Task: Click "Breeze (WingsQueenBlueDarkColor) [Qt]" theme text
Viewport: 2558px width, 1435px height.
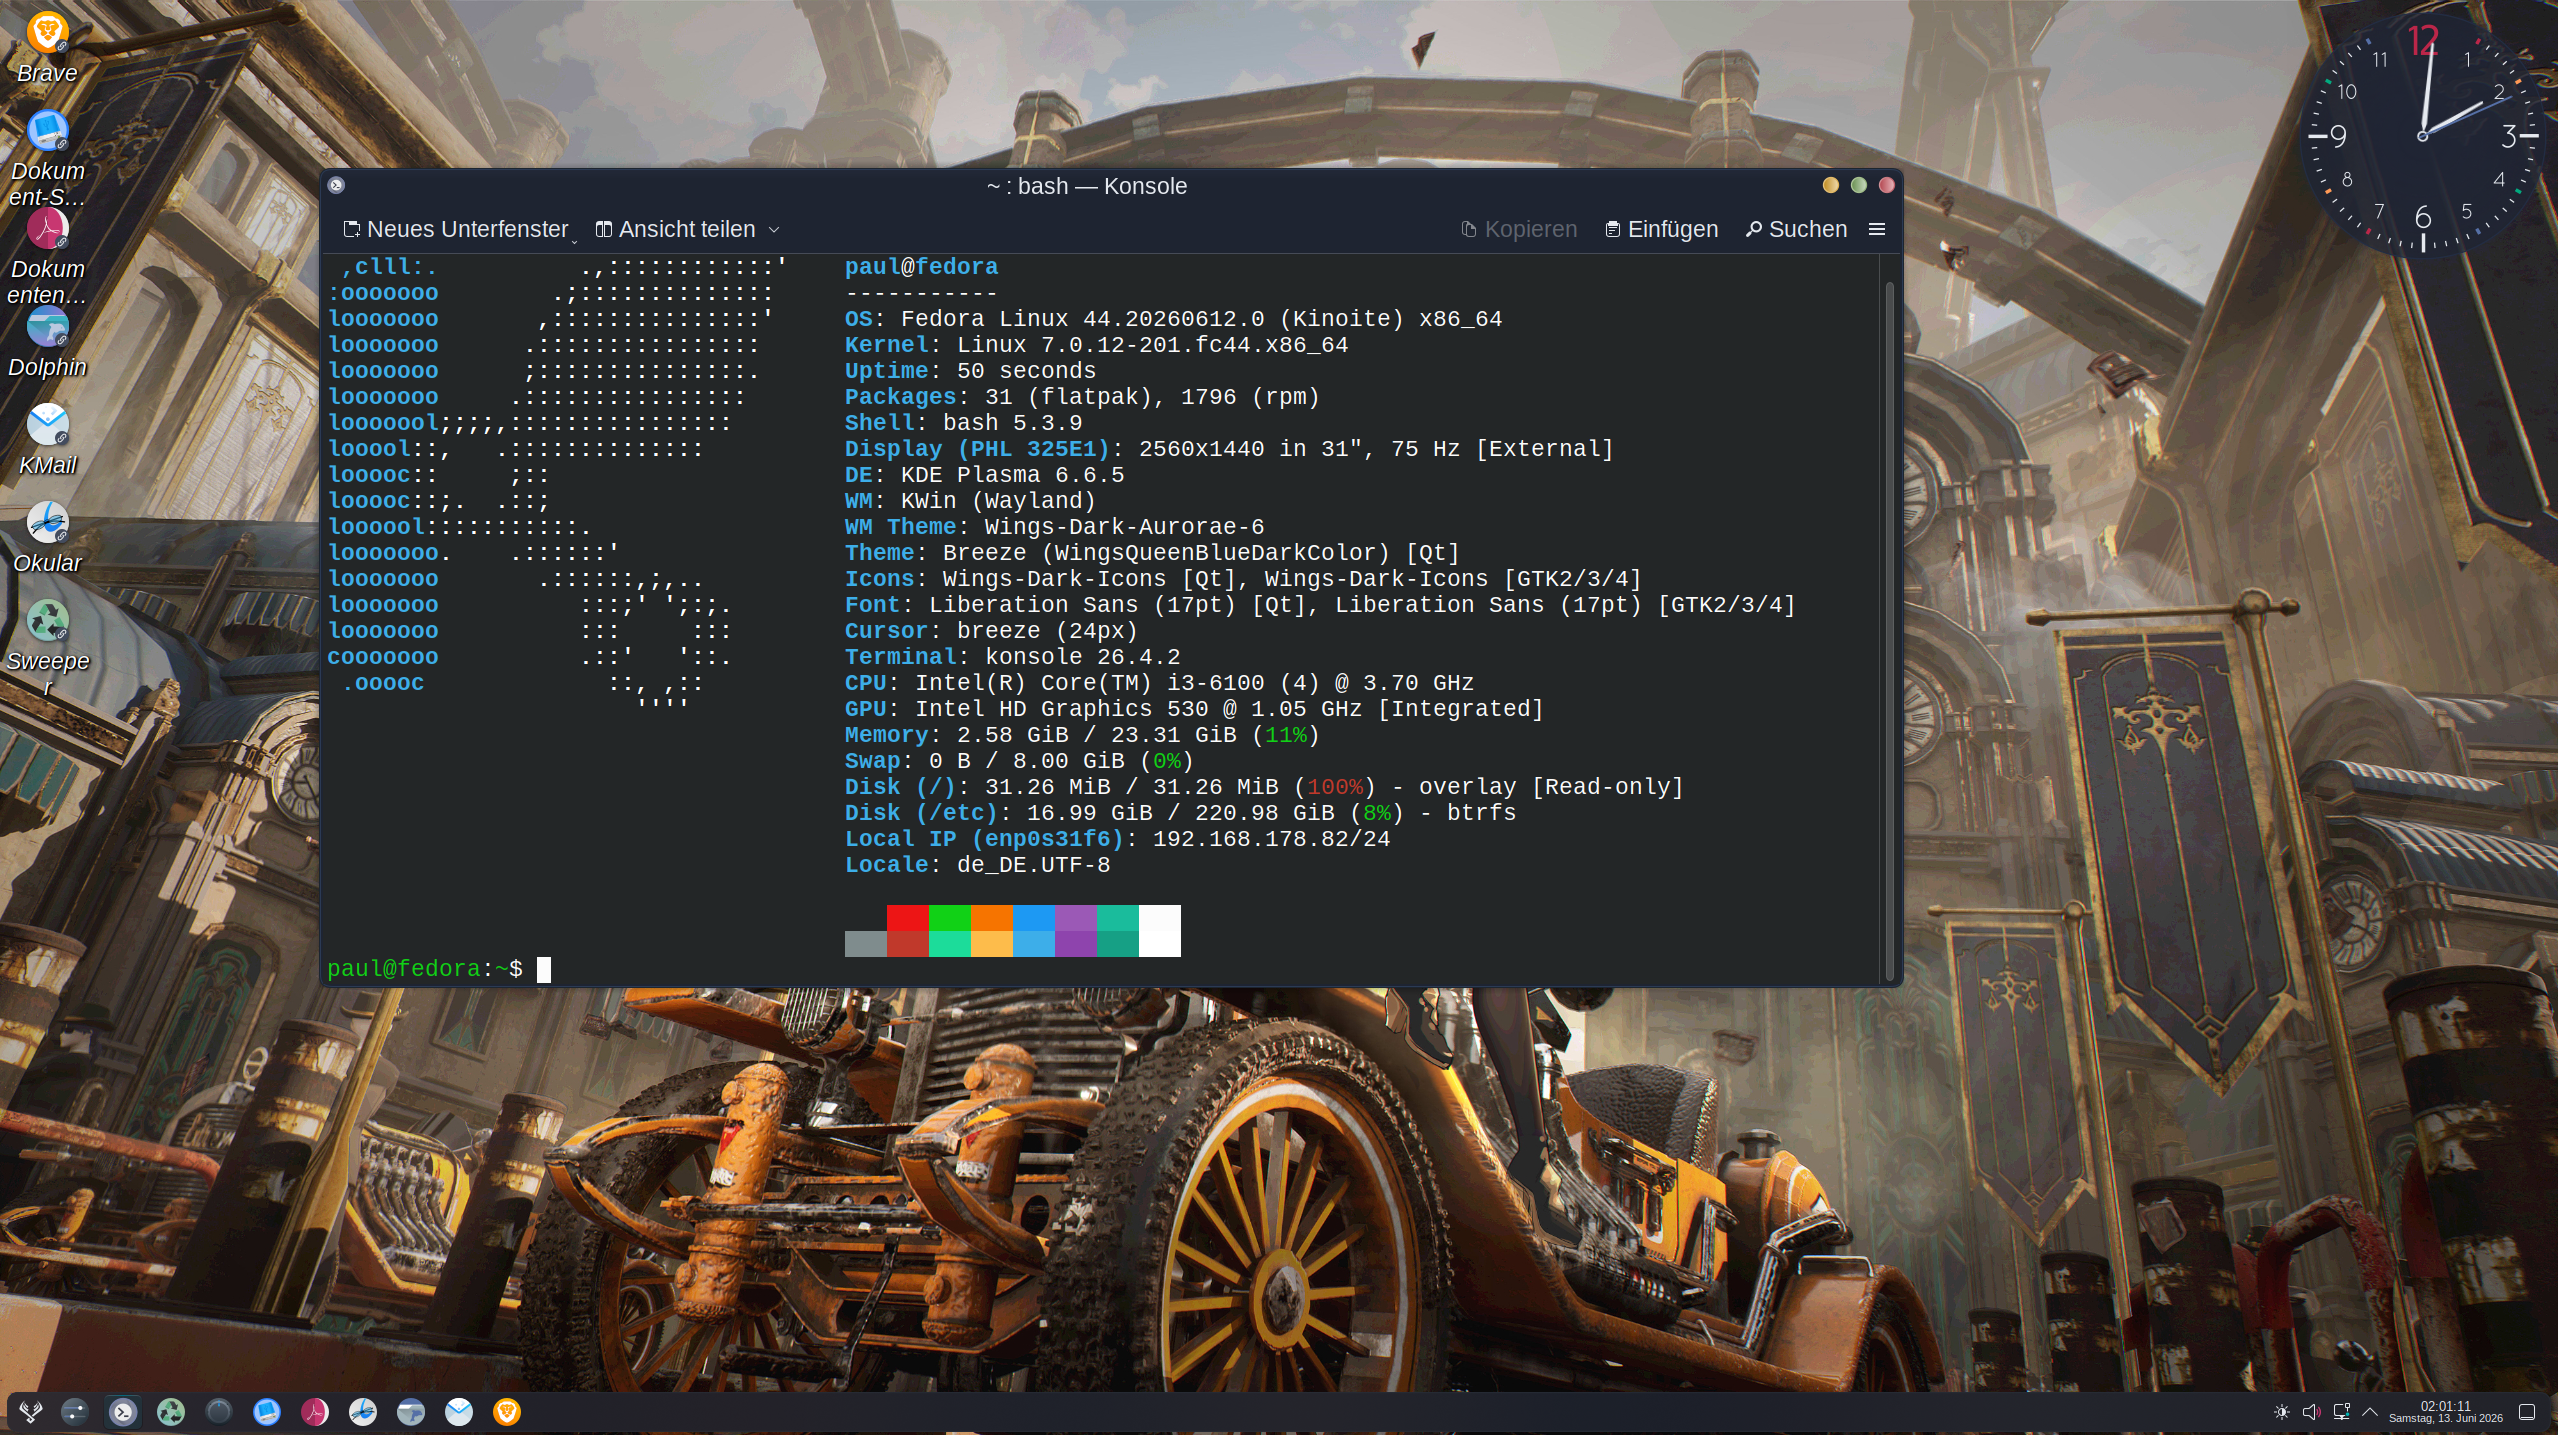Action: click(1201, 553)
